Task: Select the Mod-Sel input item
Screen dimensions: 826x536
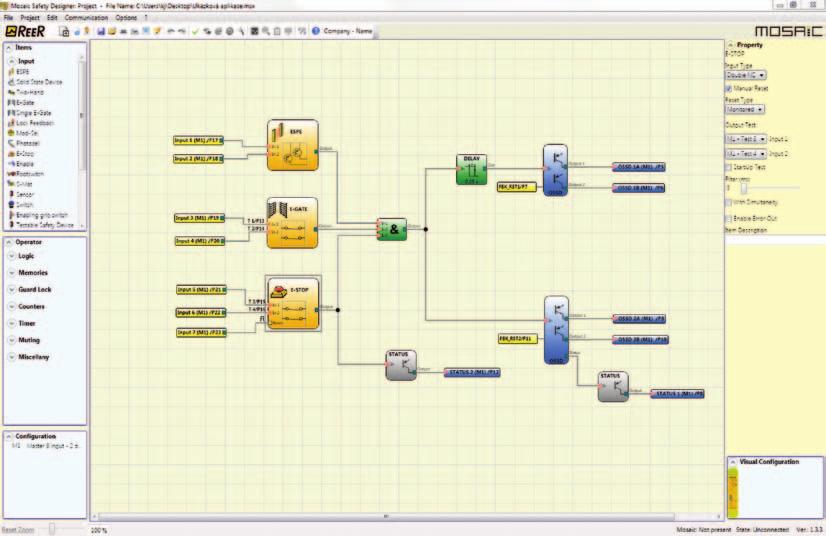Action: (23, 133)
